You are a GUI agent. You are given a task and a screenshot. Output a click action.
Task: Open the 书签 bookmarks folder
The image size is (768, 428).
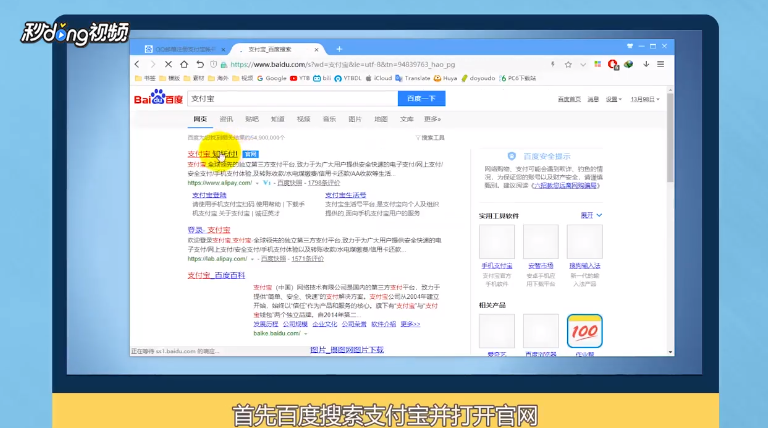tap(145, 78)
